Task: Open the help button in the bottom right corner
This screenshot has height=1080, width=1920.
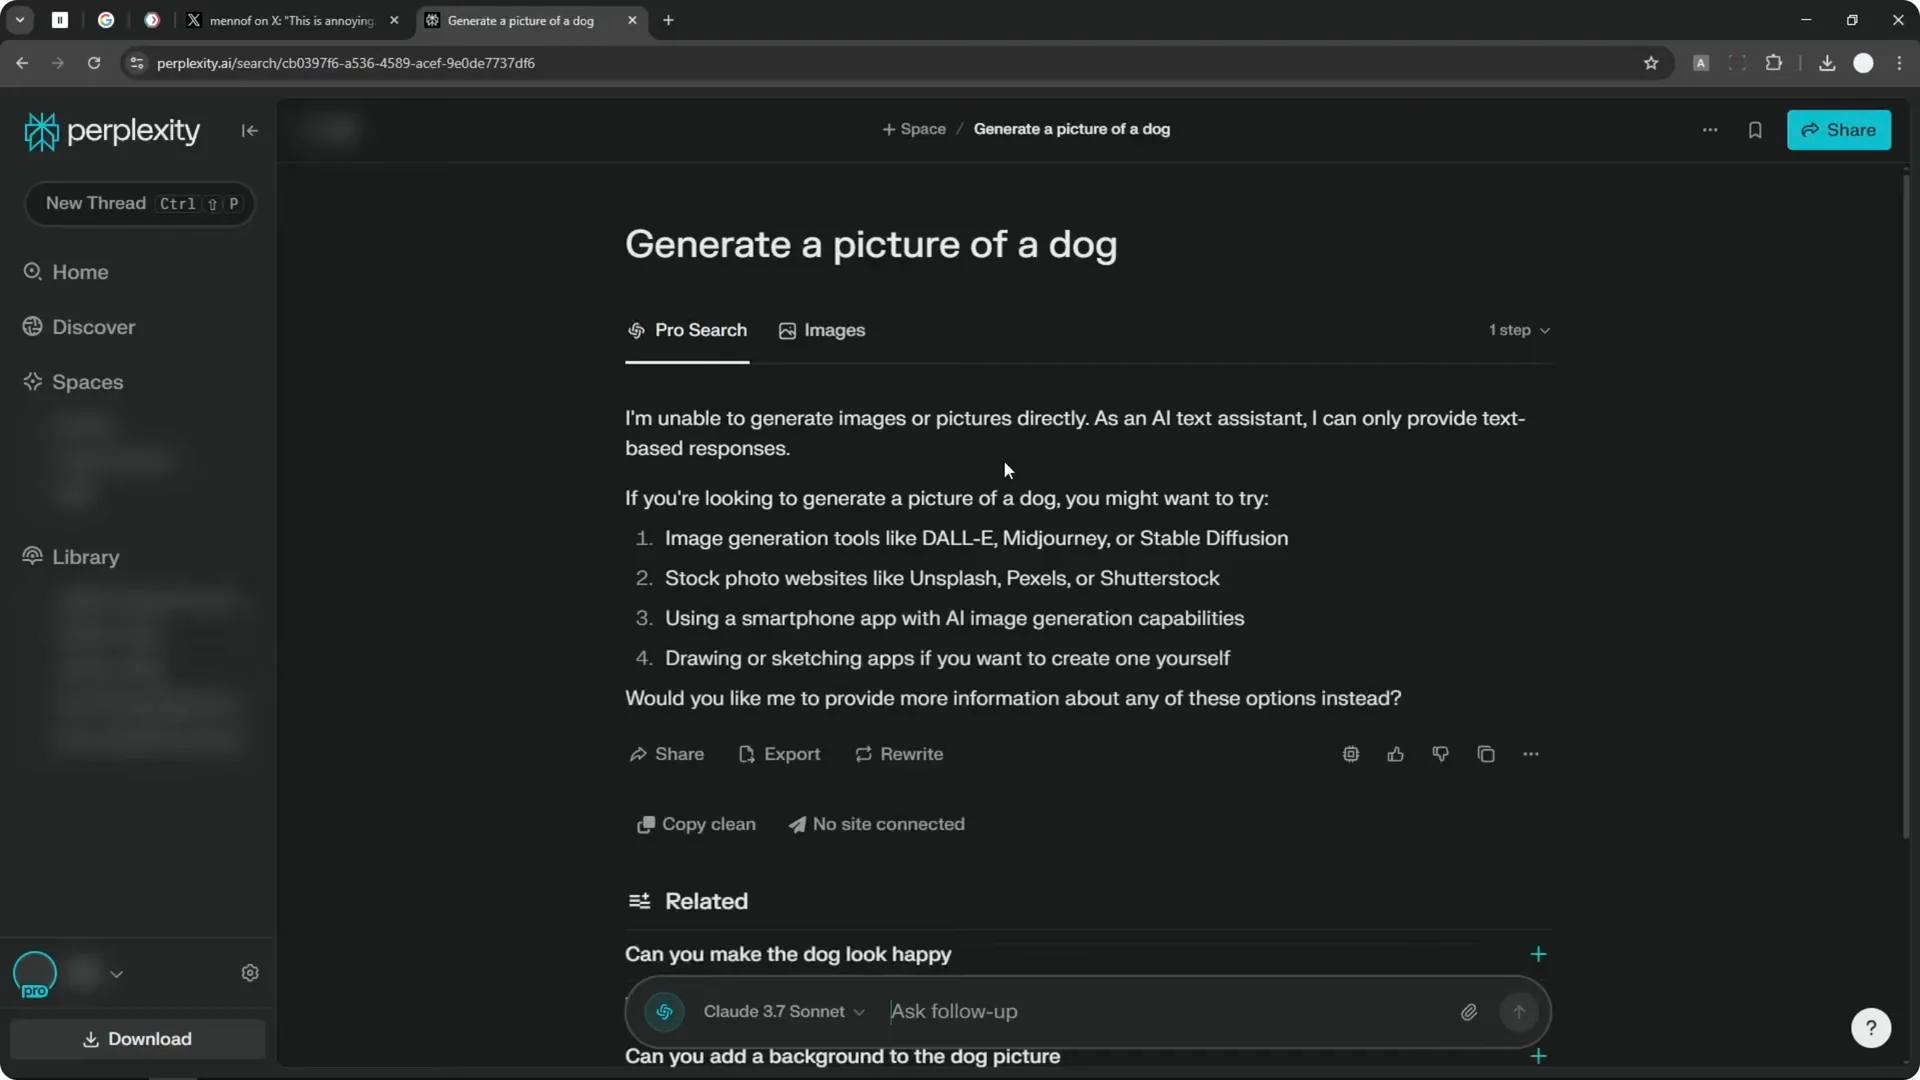Action: [1871, 1027]
